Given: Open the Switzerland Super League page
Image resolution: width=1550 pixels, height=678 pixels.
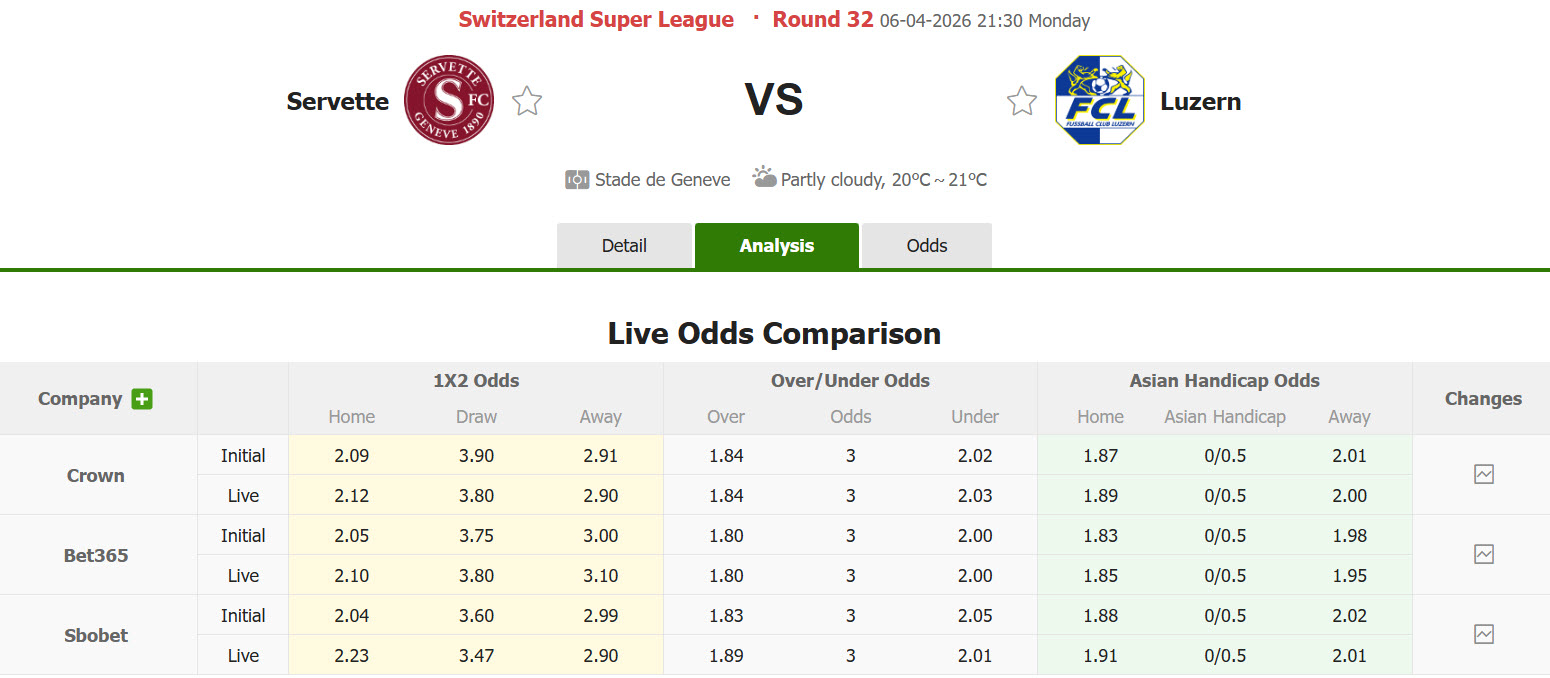Looking at the screenshot, I should [596, 18].
